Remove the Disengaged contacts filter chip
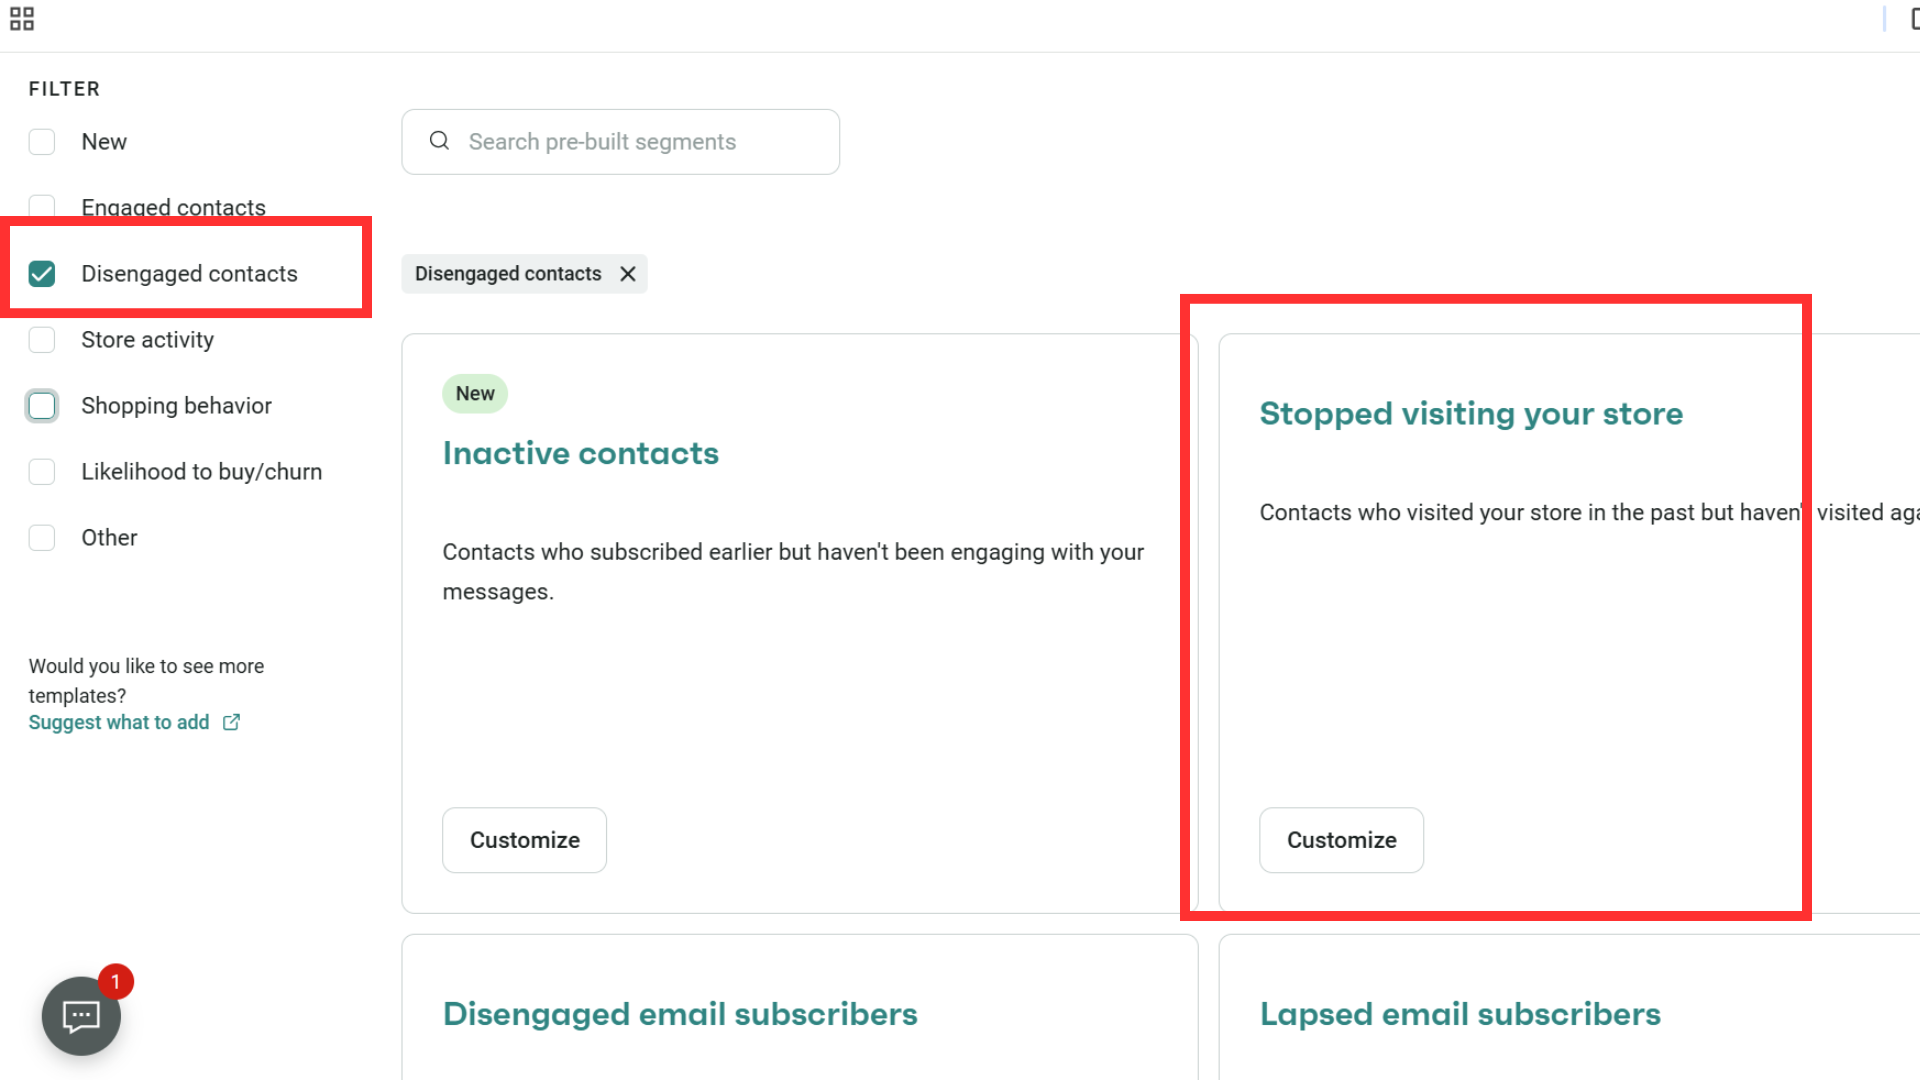Screen dimensions: 1920x1080 pyautogui.click(x=628, y=274)
